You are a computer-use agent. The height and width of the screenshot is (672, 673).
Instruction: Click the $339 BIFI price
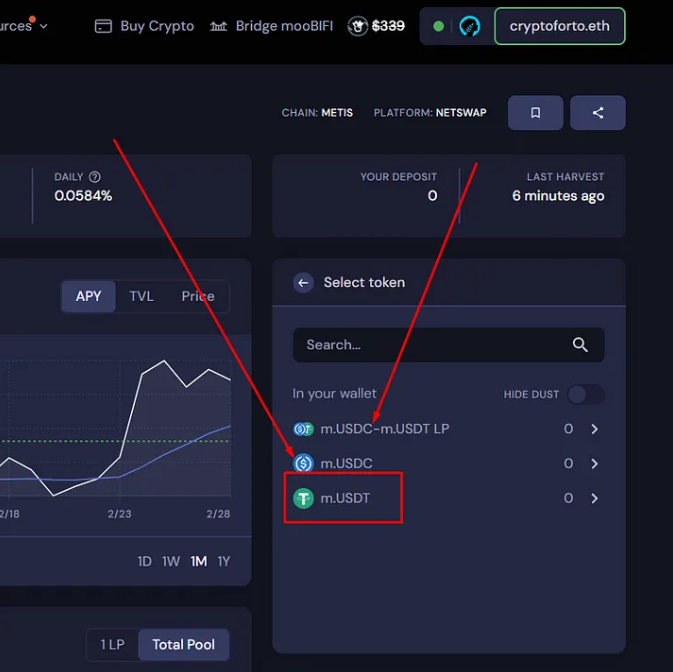(x=388, y=26)
